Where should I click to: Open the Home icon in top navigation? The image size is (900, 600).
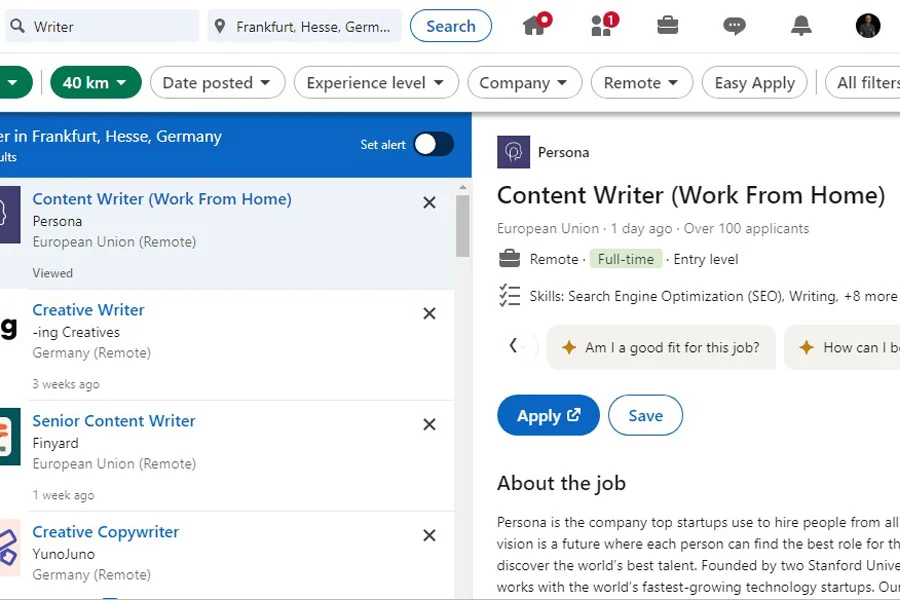point(536,25)
